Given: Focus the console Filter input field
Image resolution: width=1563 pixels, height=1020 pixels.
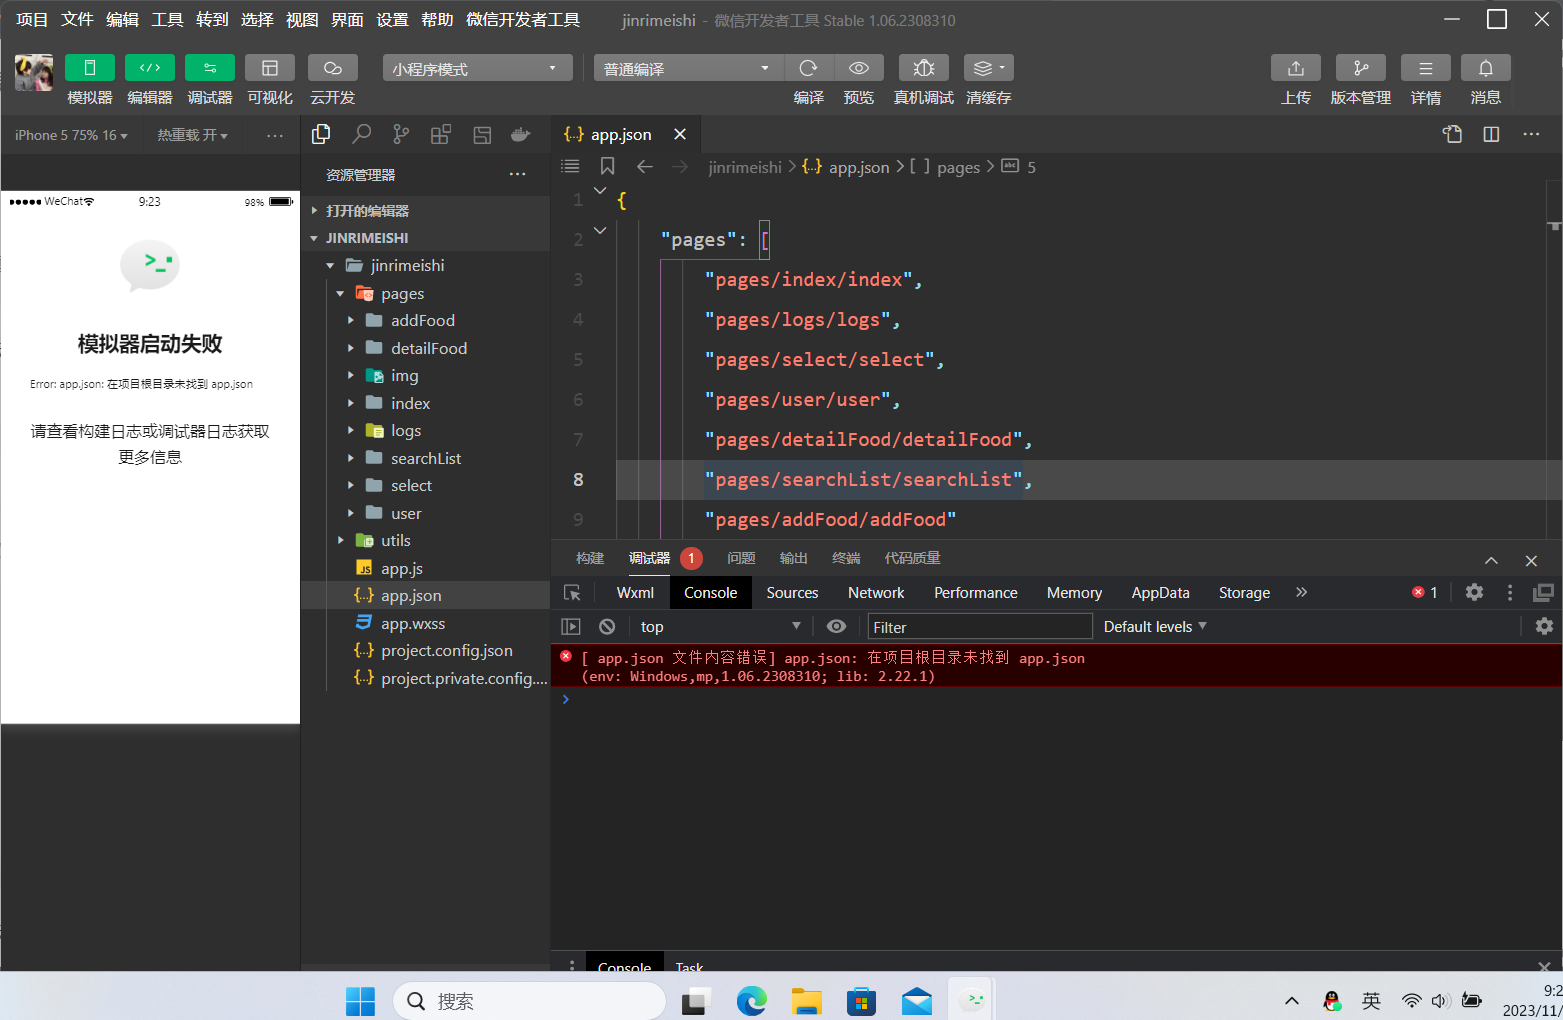Looking at the screenshot, I should pyautogui.click(x=979, y=627).
